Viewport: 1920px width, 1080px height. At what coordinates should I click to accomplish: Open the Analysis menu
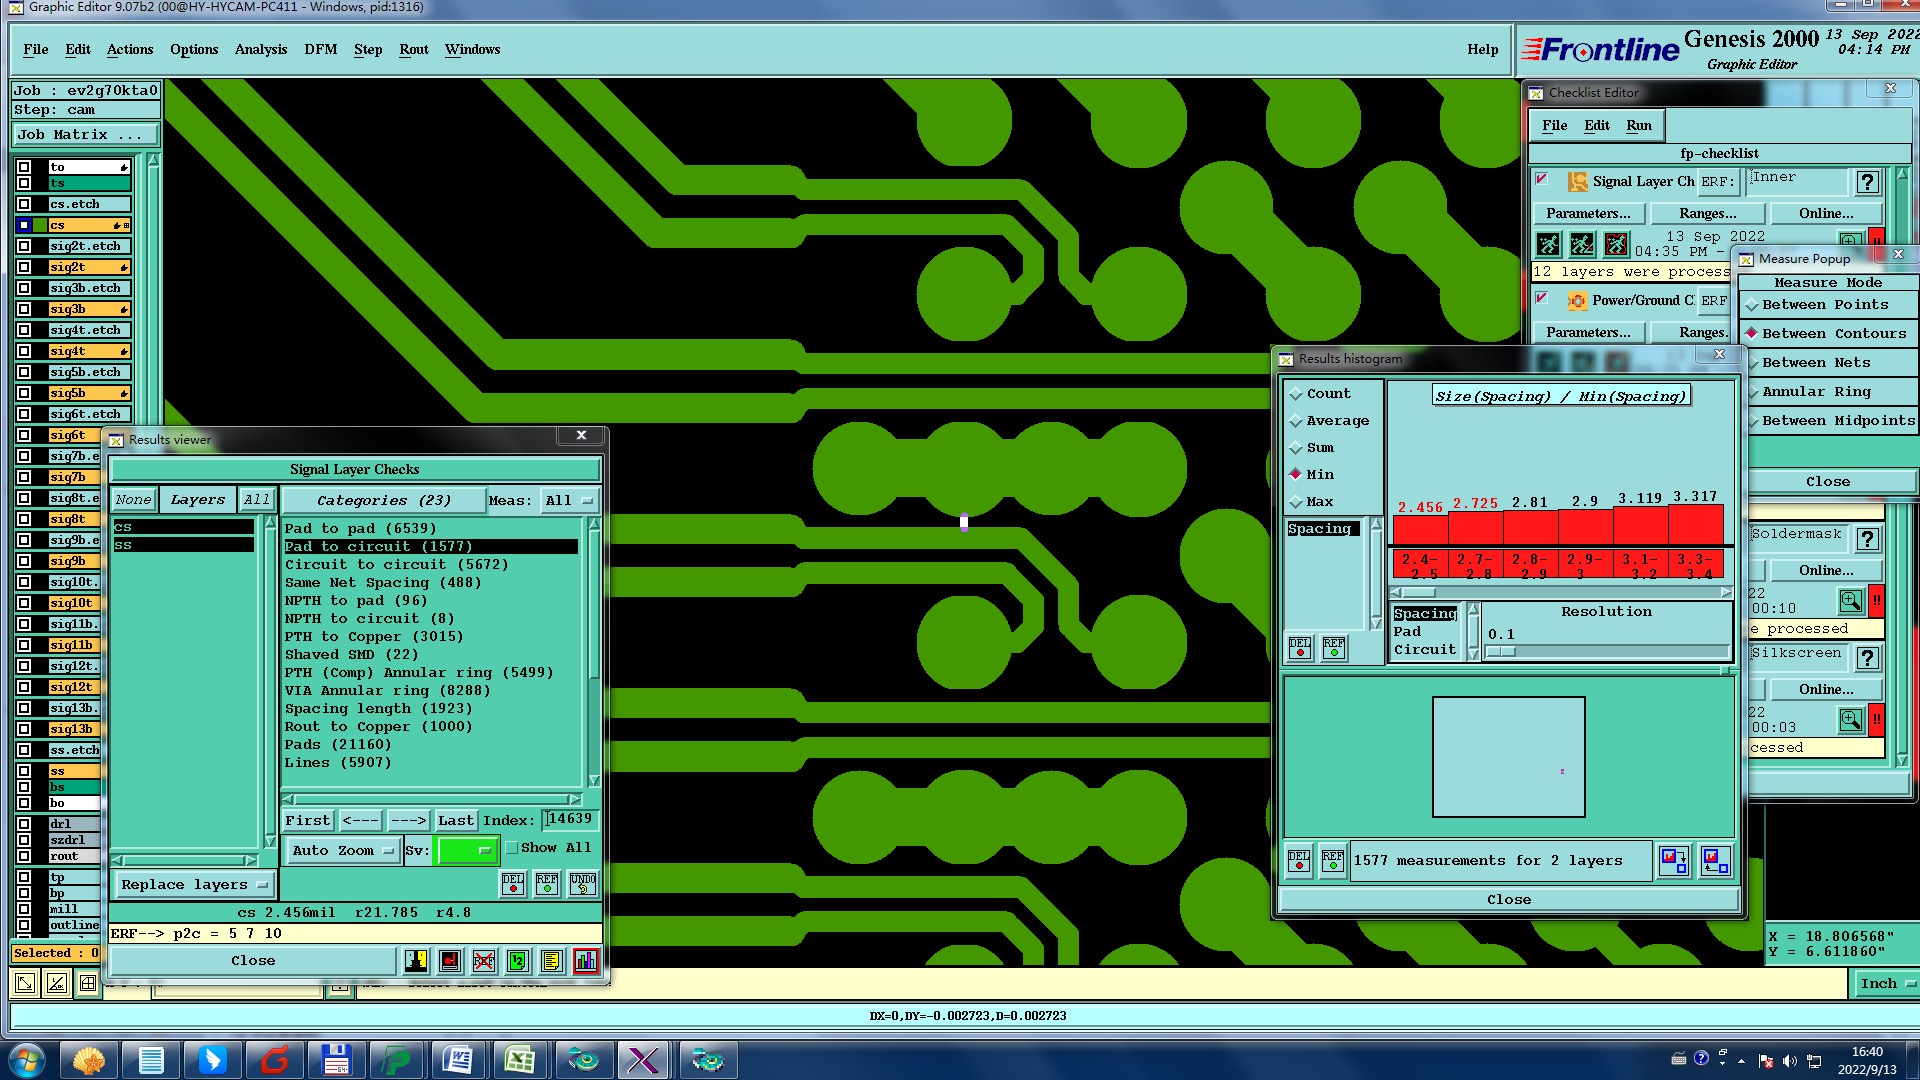(260, 50)
